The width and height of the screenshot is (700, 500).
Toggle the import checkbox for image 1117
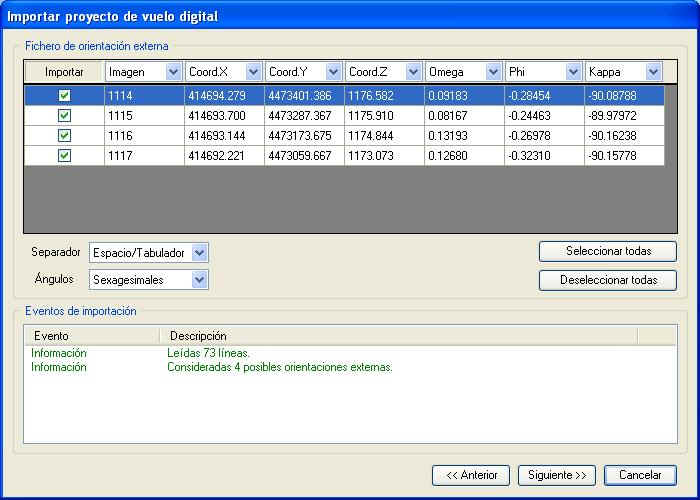click(65, 156)
